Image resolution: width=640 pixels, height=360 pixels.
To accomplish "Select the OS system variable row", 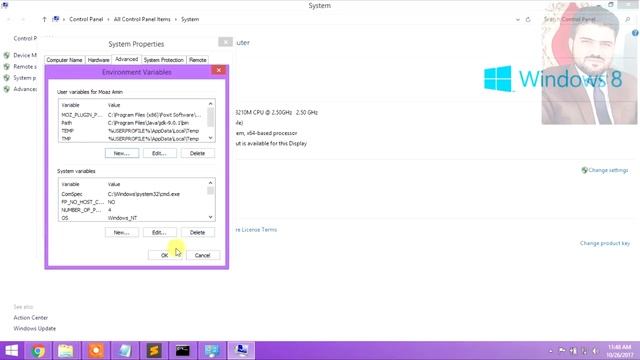I will (133, 218).
